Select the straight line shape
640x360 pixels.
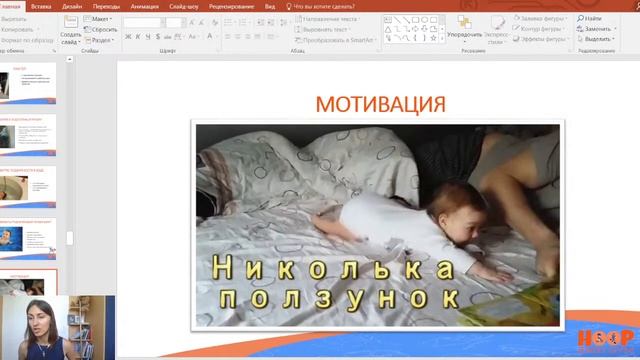point(397,20)
